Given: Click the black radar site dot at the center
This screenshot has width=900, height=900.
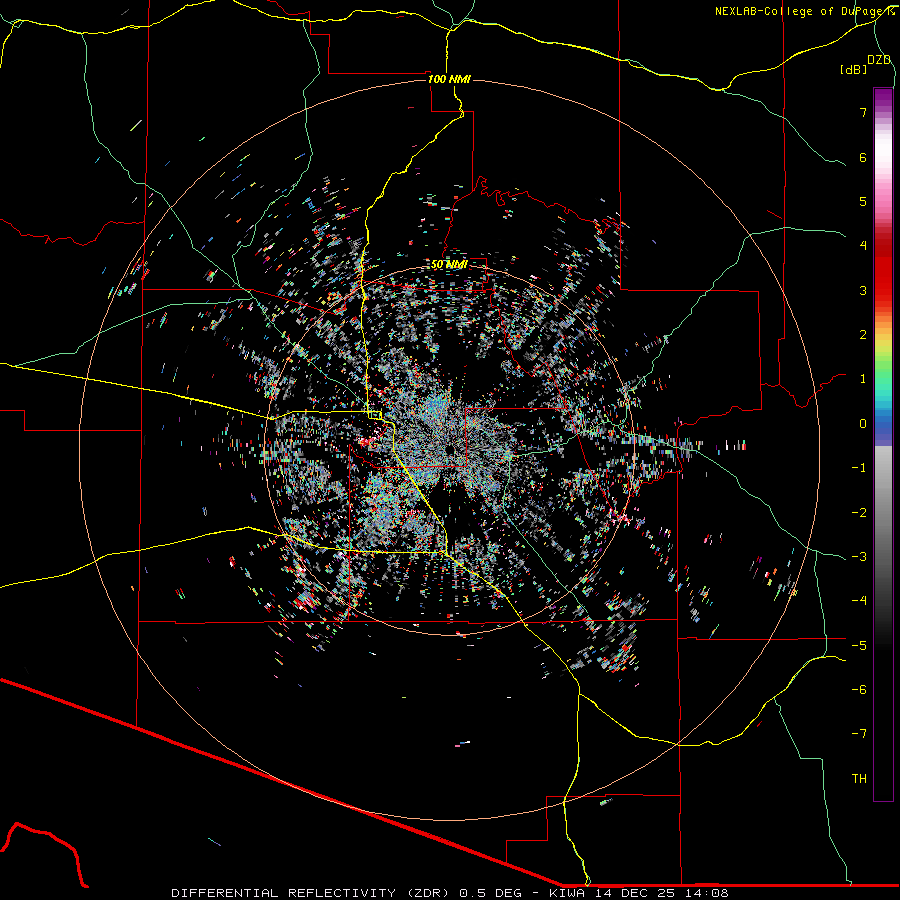Looking at the screenshot, I should (450, 449).
